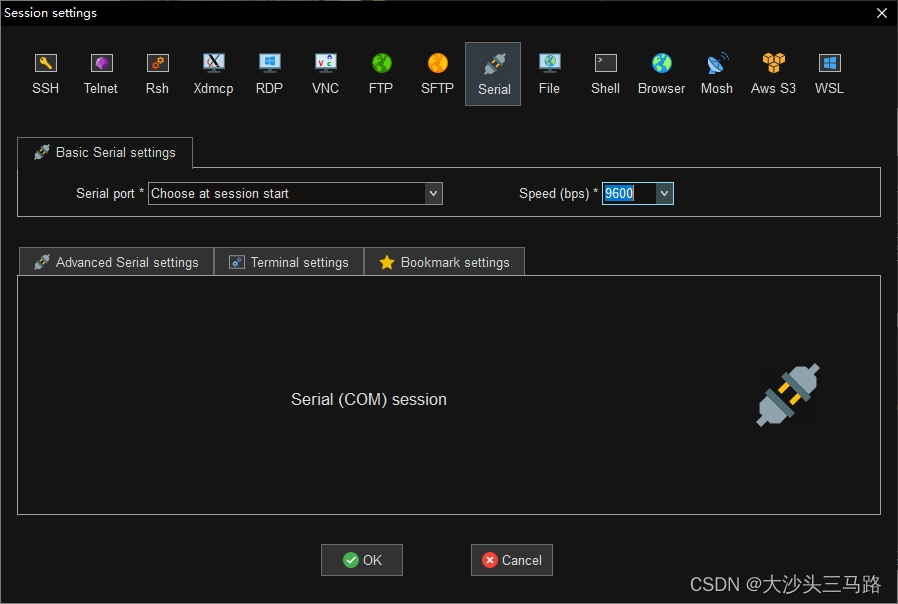Close the Session settings dialog
The image size is (898, 604).
coord(882,13)
